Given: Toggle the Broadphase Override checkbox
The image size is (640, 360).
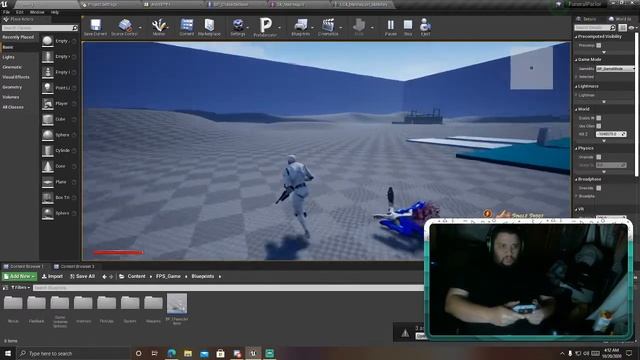Looking at the screenshot, I should (x=599, y=188).
